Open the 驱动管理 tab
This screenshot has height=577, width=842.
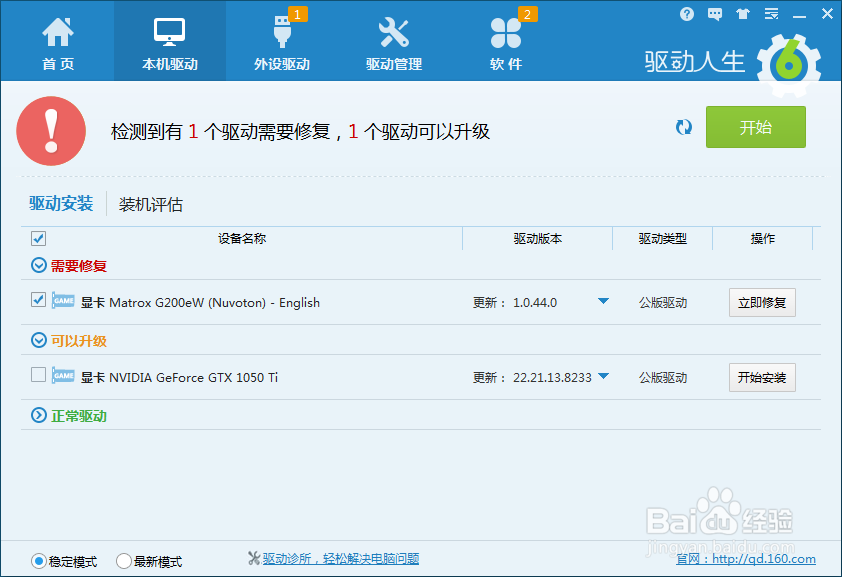point(394,43)
